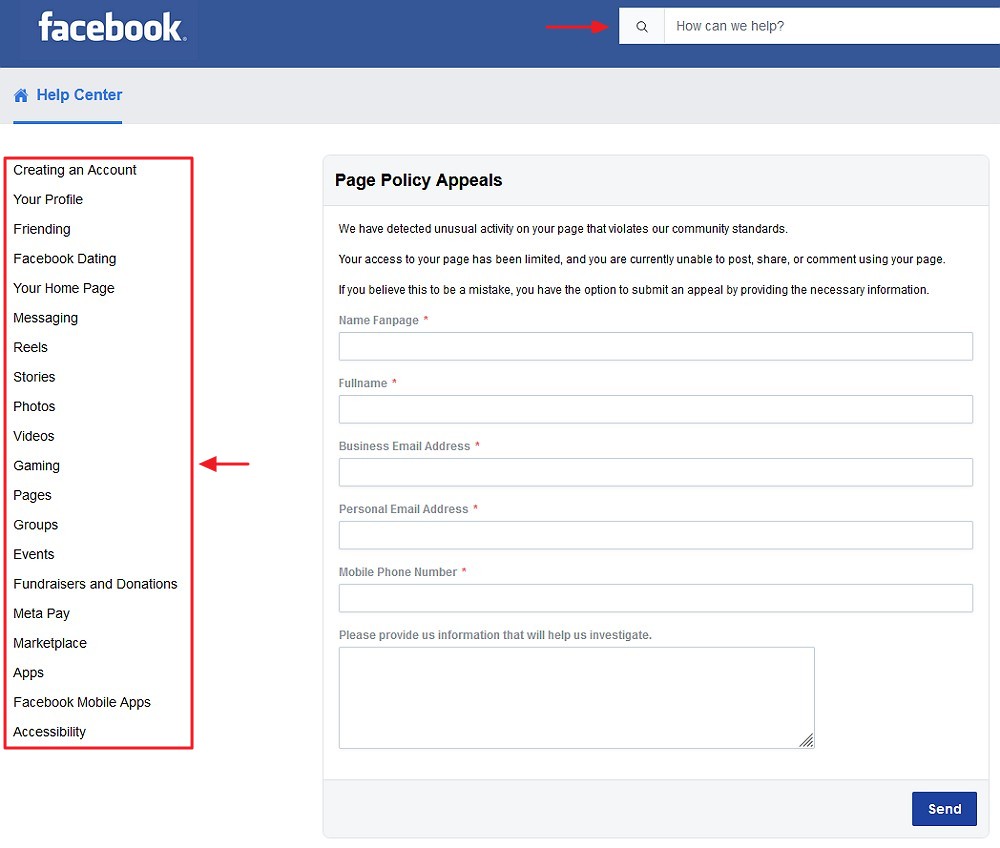Go to the Accessibility topic
Screen dimensions: 1000x848
pos(49,732)
